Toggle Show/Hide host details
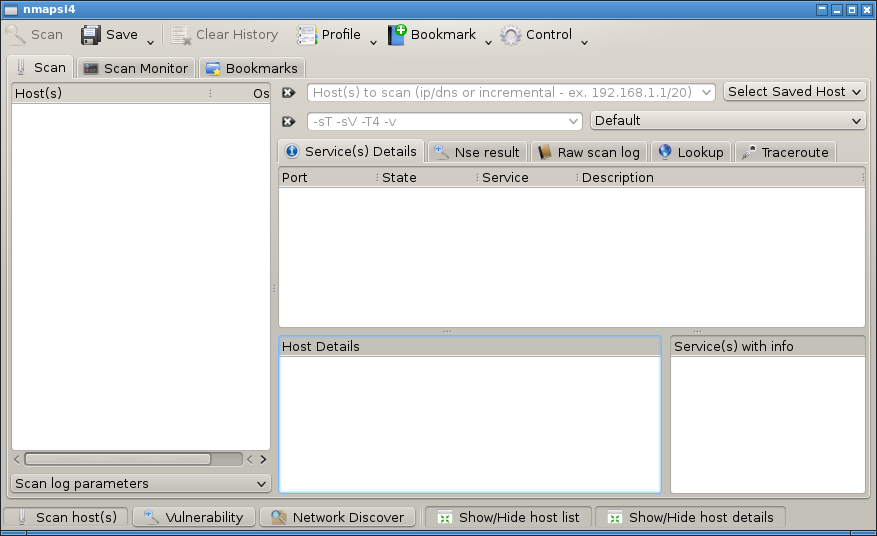Screen dimensions: 877x536 point(690,518)
